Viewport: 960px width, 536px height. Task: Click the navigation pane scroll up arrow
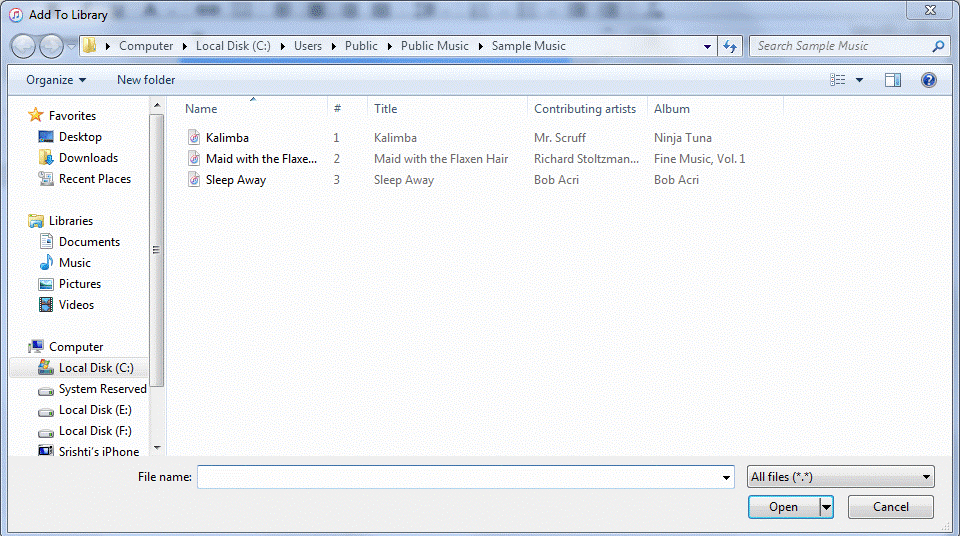[x=157, y=105]
